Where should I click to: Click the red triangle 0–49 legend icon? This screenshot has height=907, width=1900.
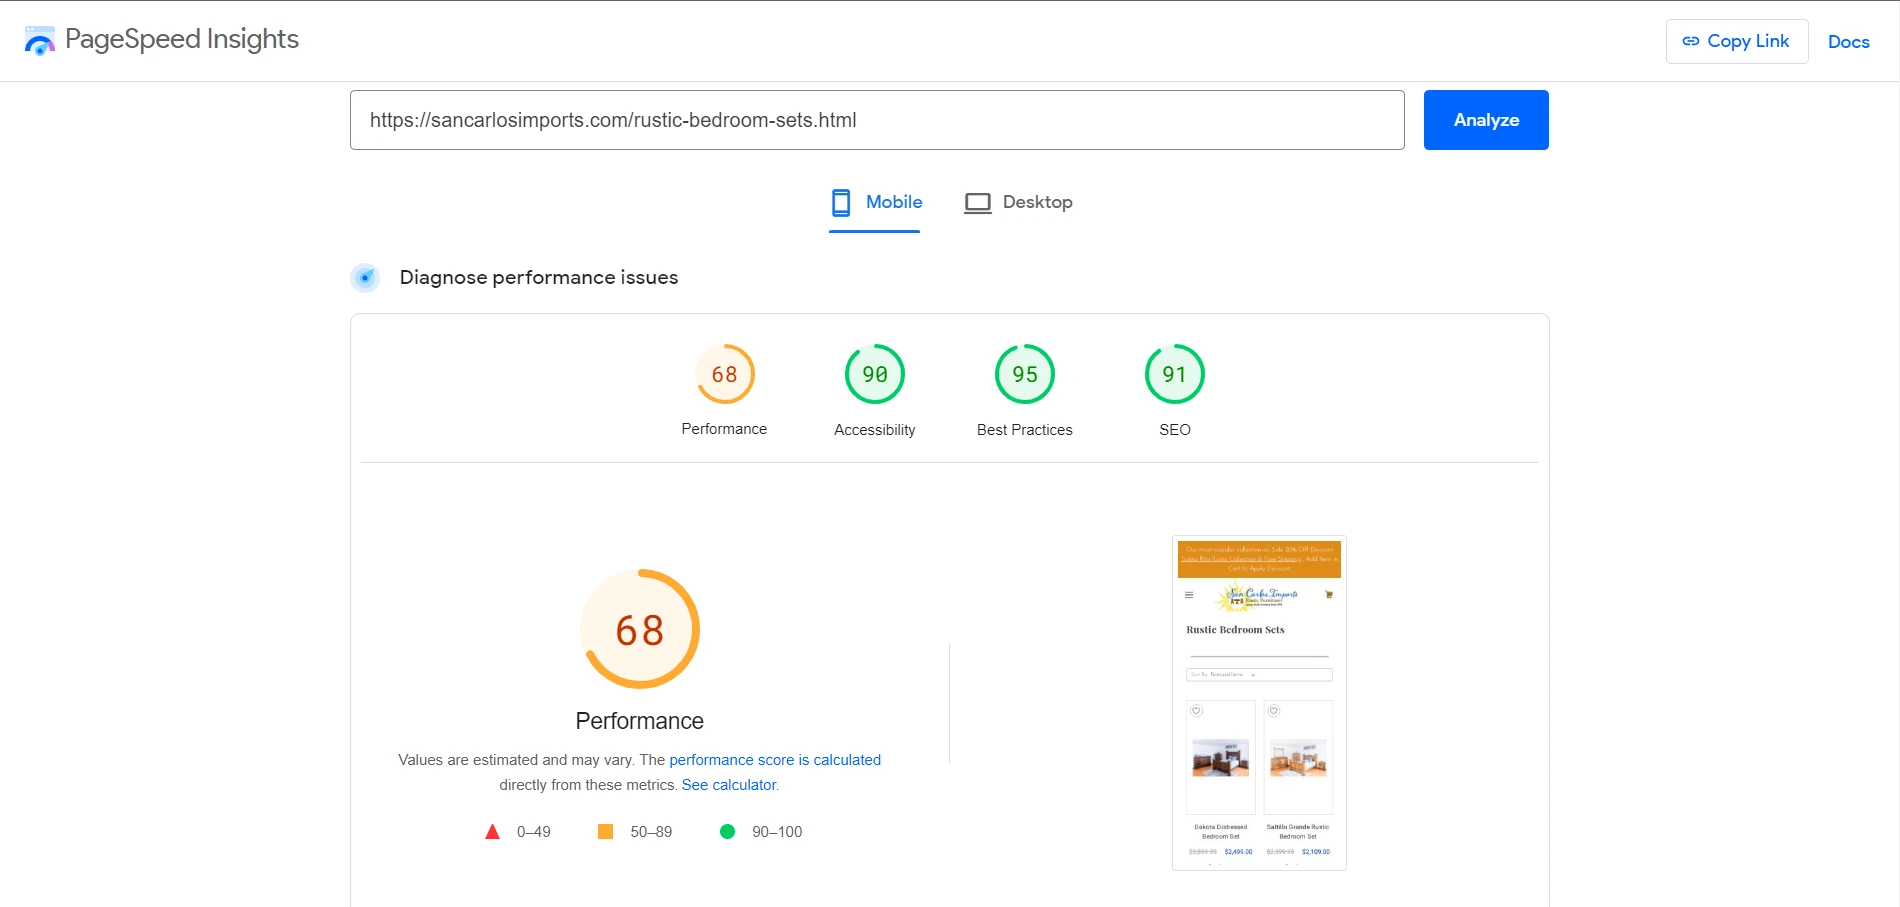pyautogui.click(x=492, y=832)
